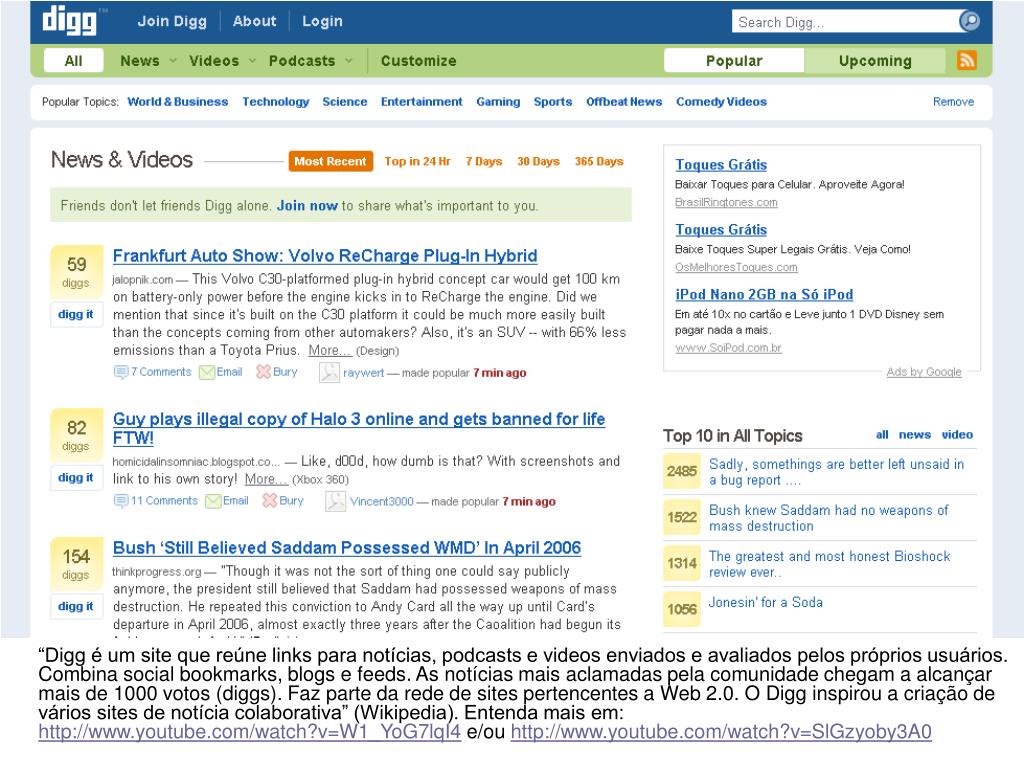Click More link on Volvo story

tap(330, 350)
